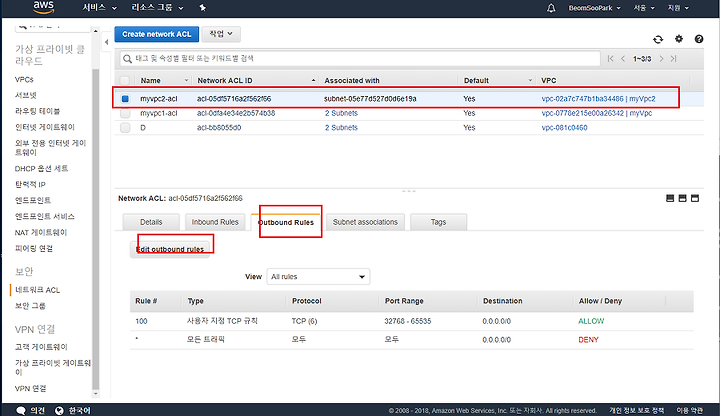Set details pane to smallest layout icon
720x416 pixels.
pos(670,198)
